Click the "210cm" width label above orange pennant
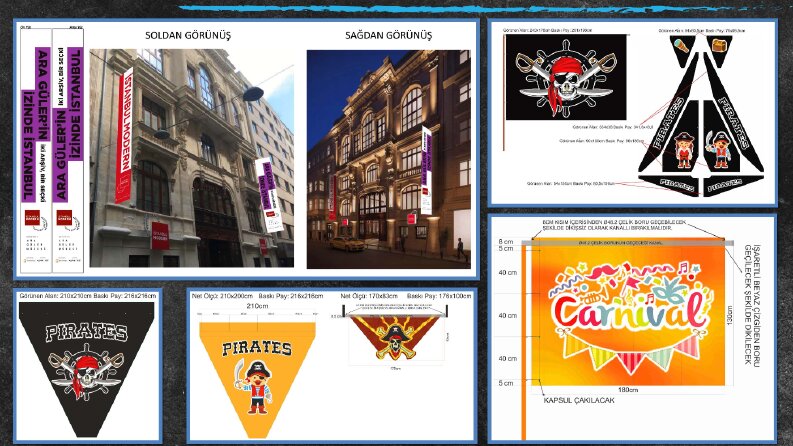793x446 pixels. coord(257,306)
